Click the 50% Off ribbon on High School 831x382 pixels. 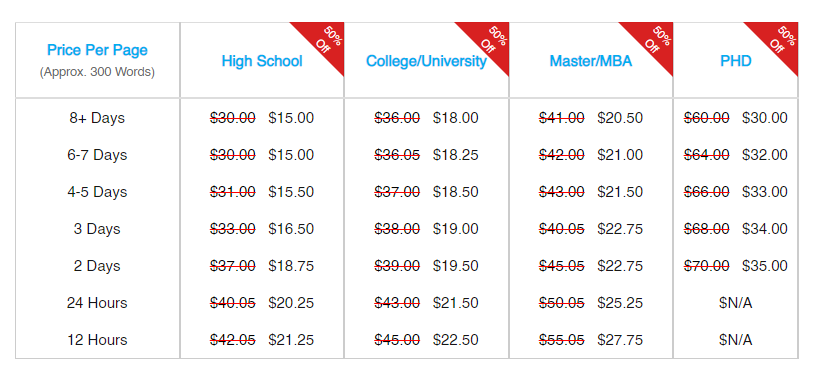click(326, 41)
